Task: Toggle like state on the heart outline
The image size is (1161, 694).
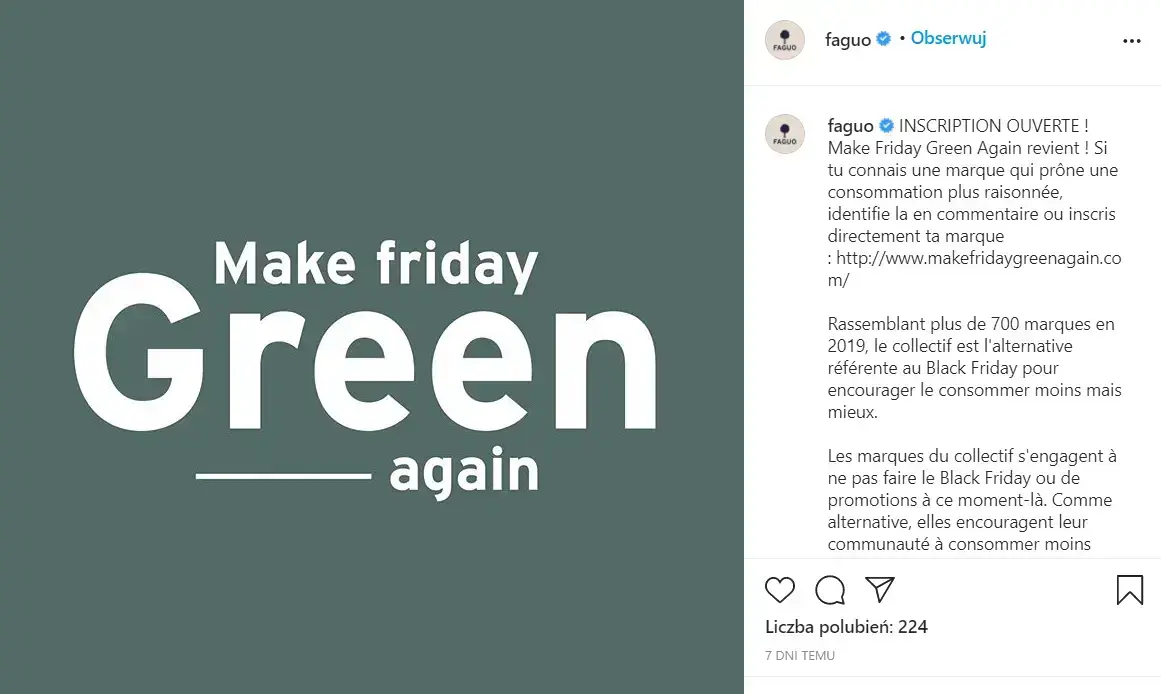Action: tap(779, 590)
